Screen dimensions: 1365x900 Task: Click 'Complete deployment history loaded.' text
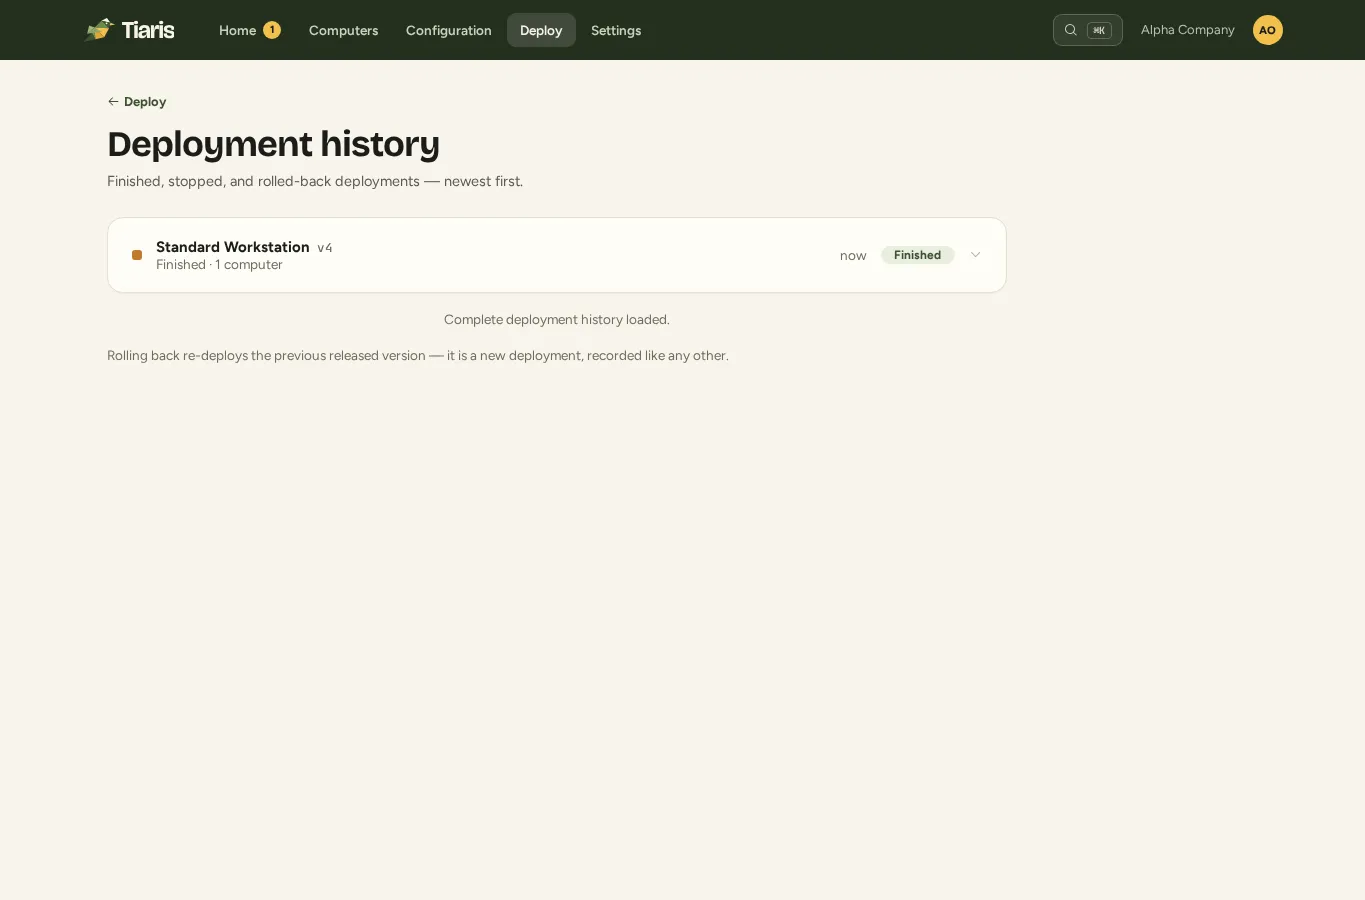coord(557,320)
